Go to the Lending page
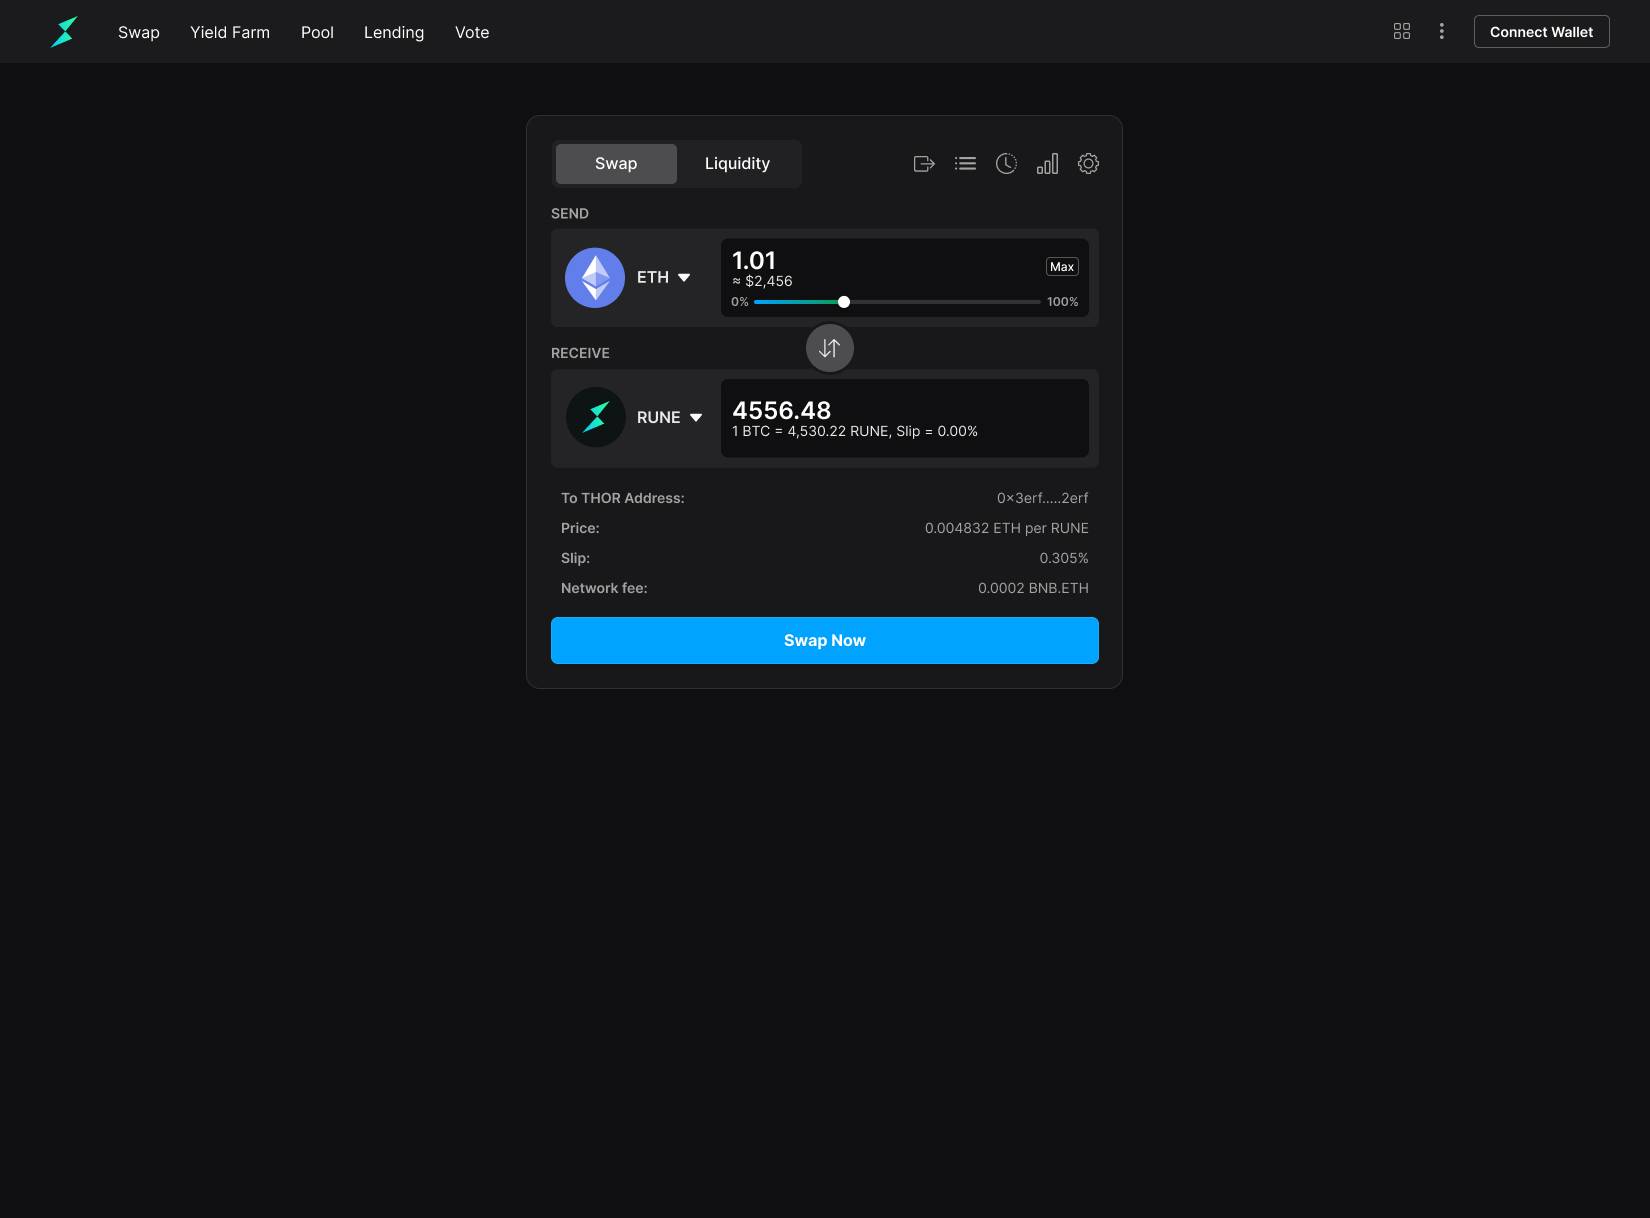 [394, 32]
